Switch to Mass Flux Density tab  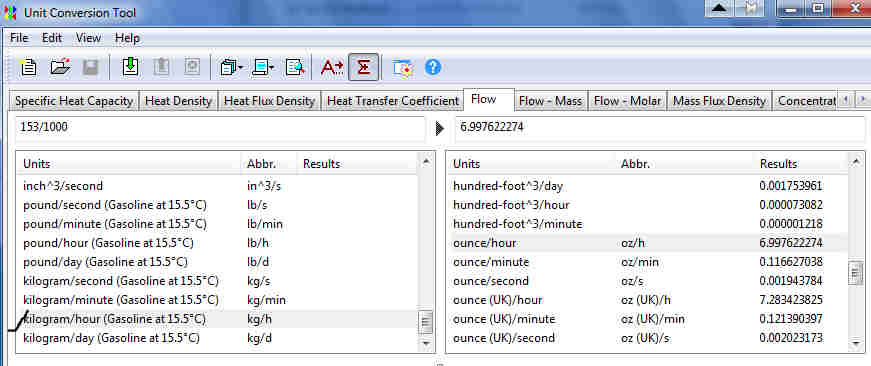click(719, 101)
